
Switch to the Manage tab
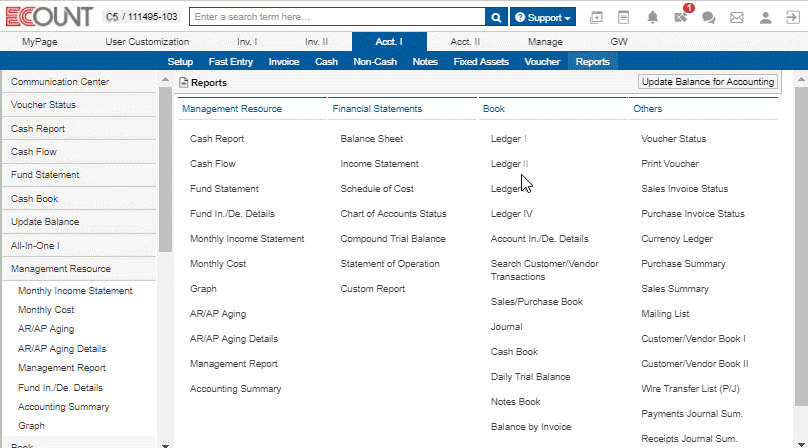(545, 42)
